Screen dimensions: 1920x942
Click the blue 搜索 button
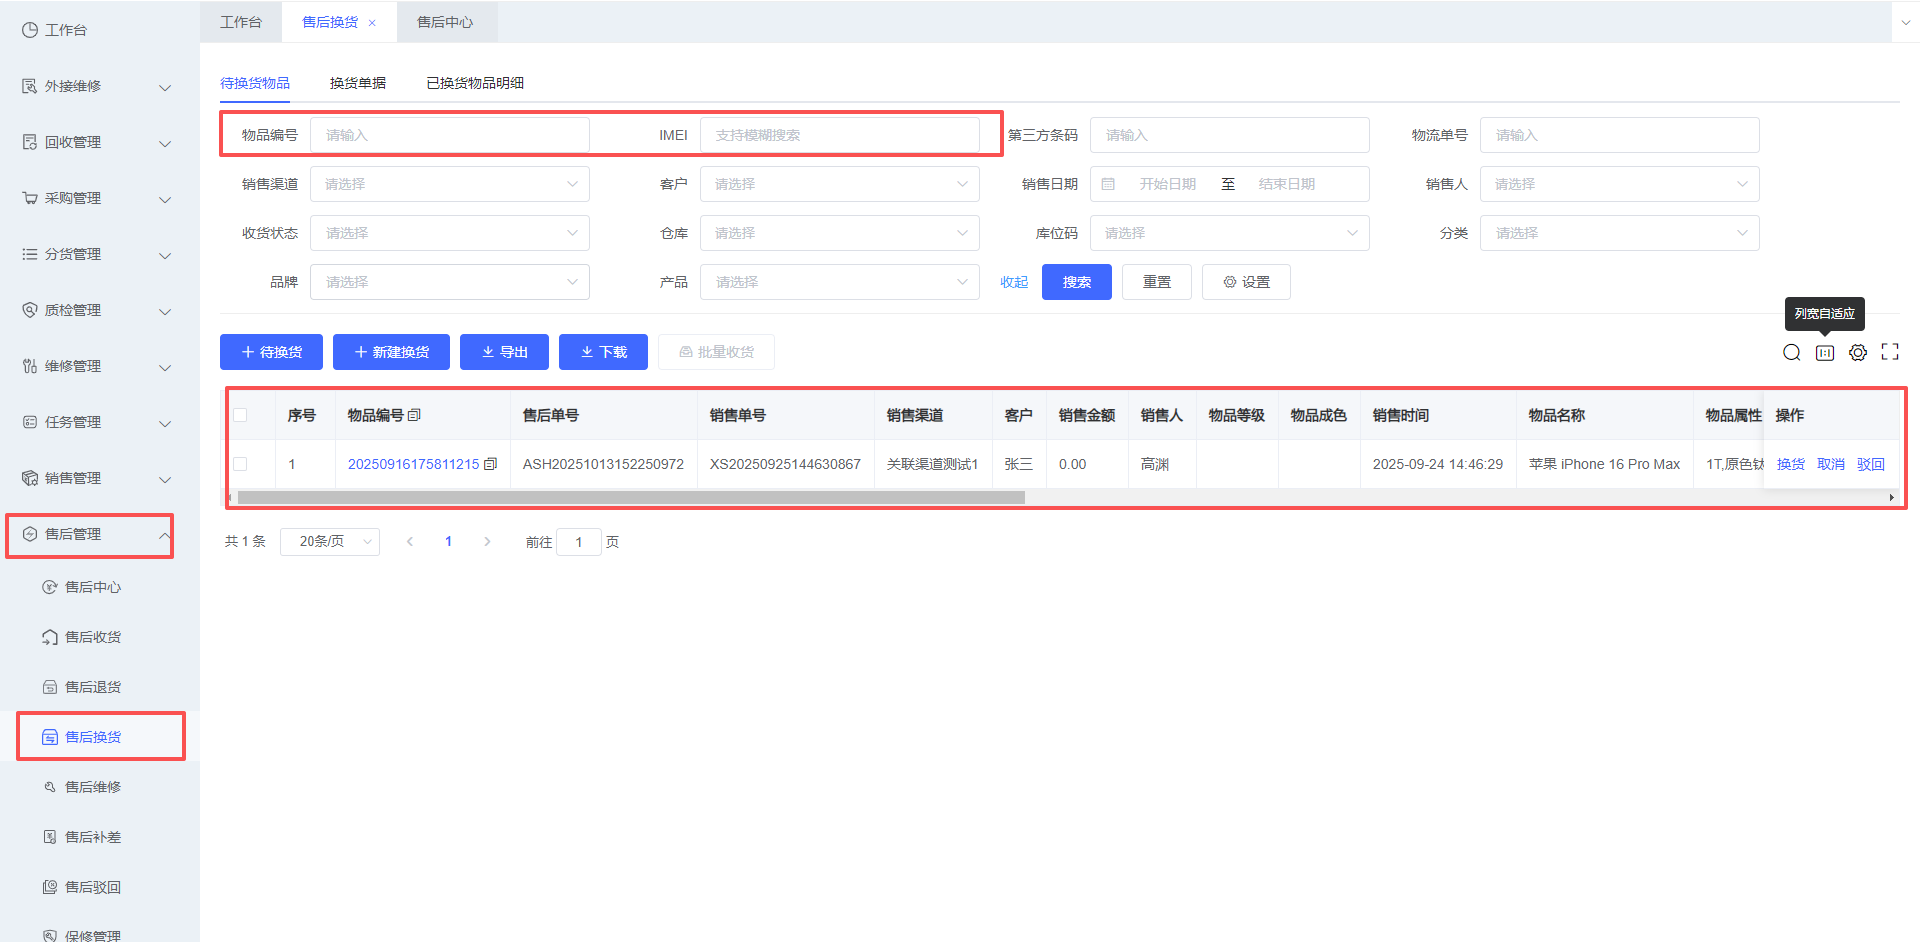[x=1076, y=282]
